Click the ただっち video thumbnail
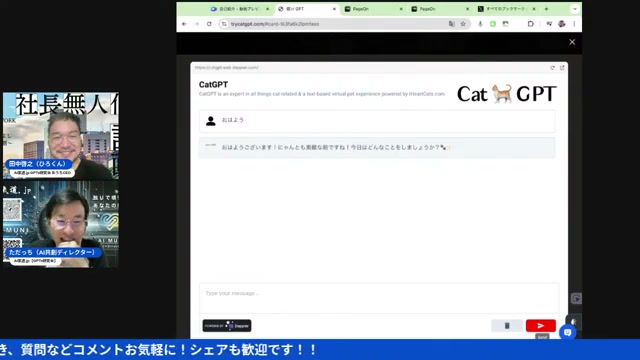Screen dimensions: 640x360 coord(61,224)
